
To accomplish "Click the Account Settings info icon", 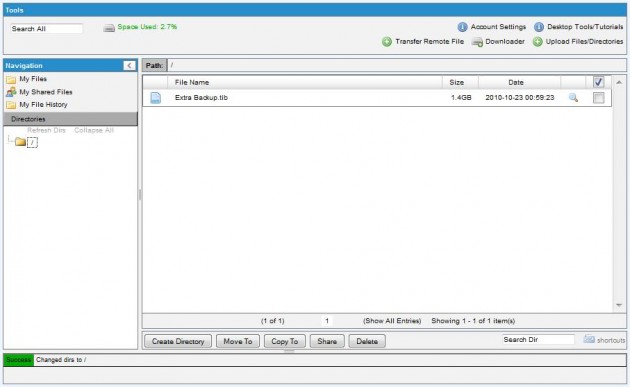I will pyautogui.click(x=462, y=27).
